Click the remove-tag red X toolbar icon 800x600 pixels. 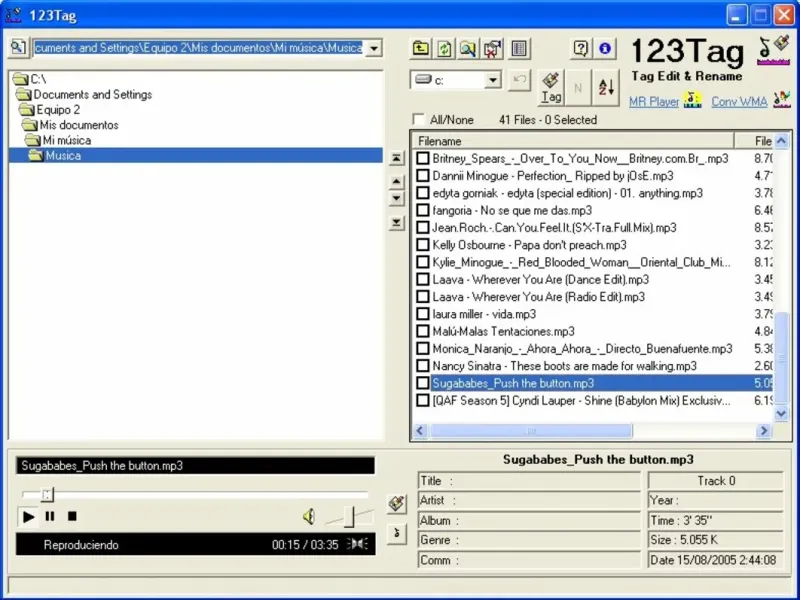[492, 48]
